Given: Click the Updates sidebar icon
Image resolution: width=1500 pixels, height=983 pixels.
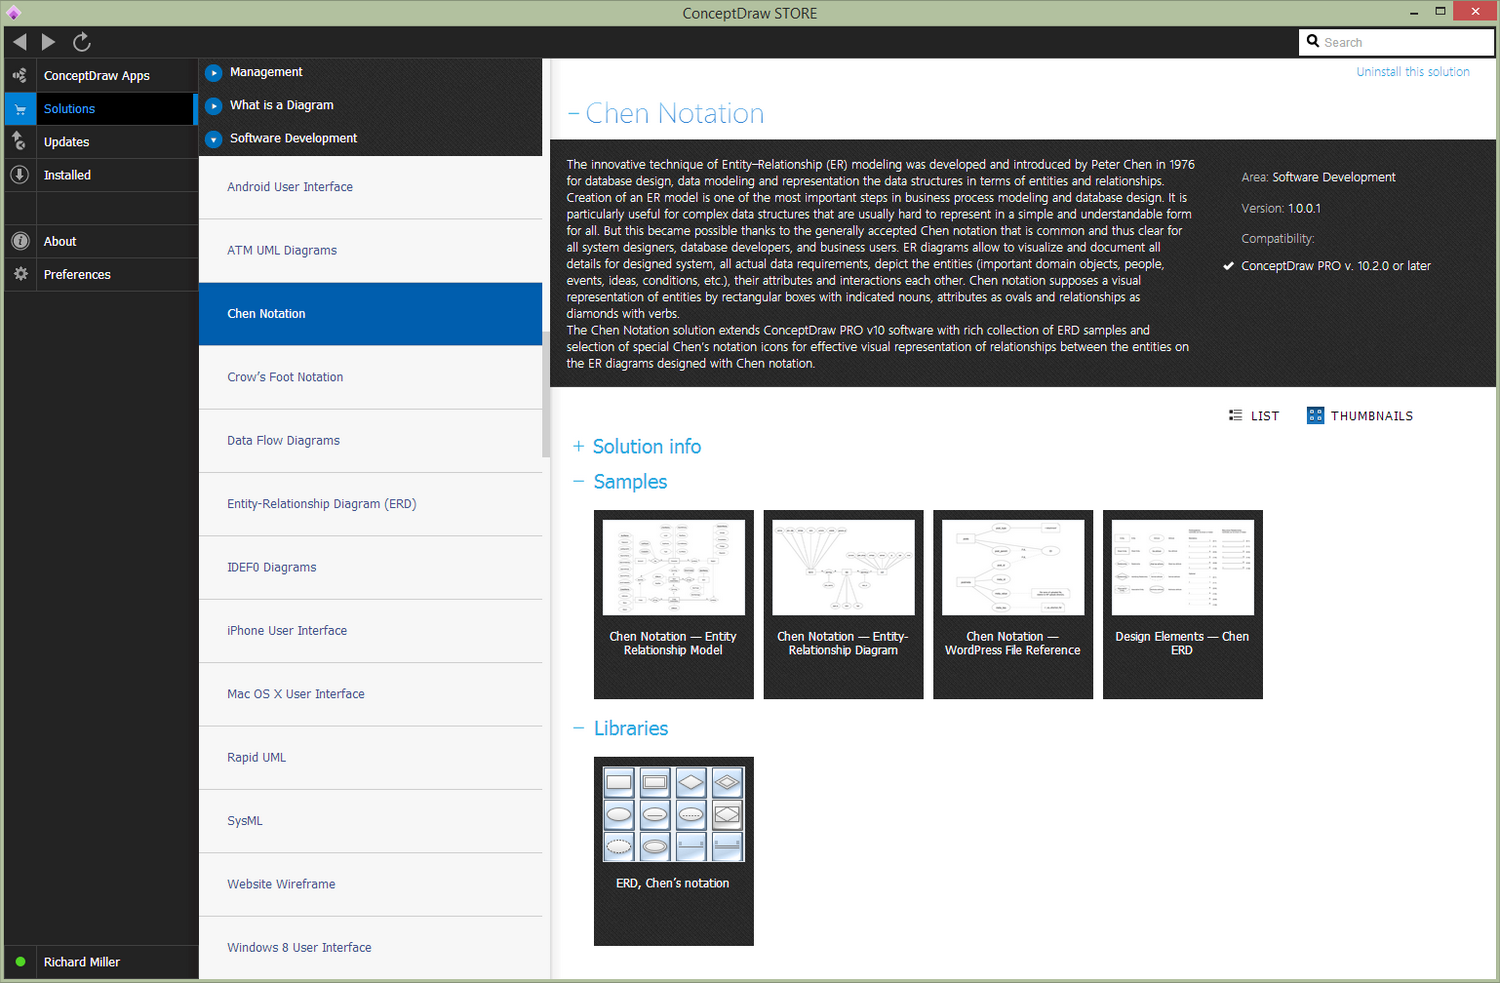Looking at the screenshot, I should pos(19,141).
